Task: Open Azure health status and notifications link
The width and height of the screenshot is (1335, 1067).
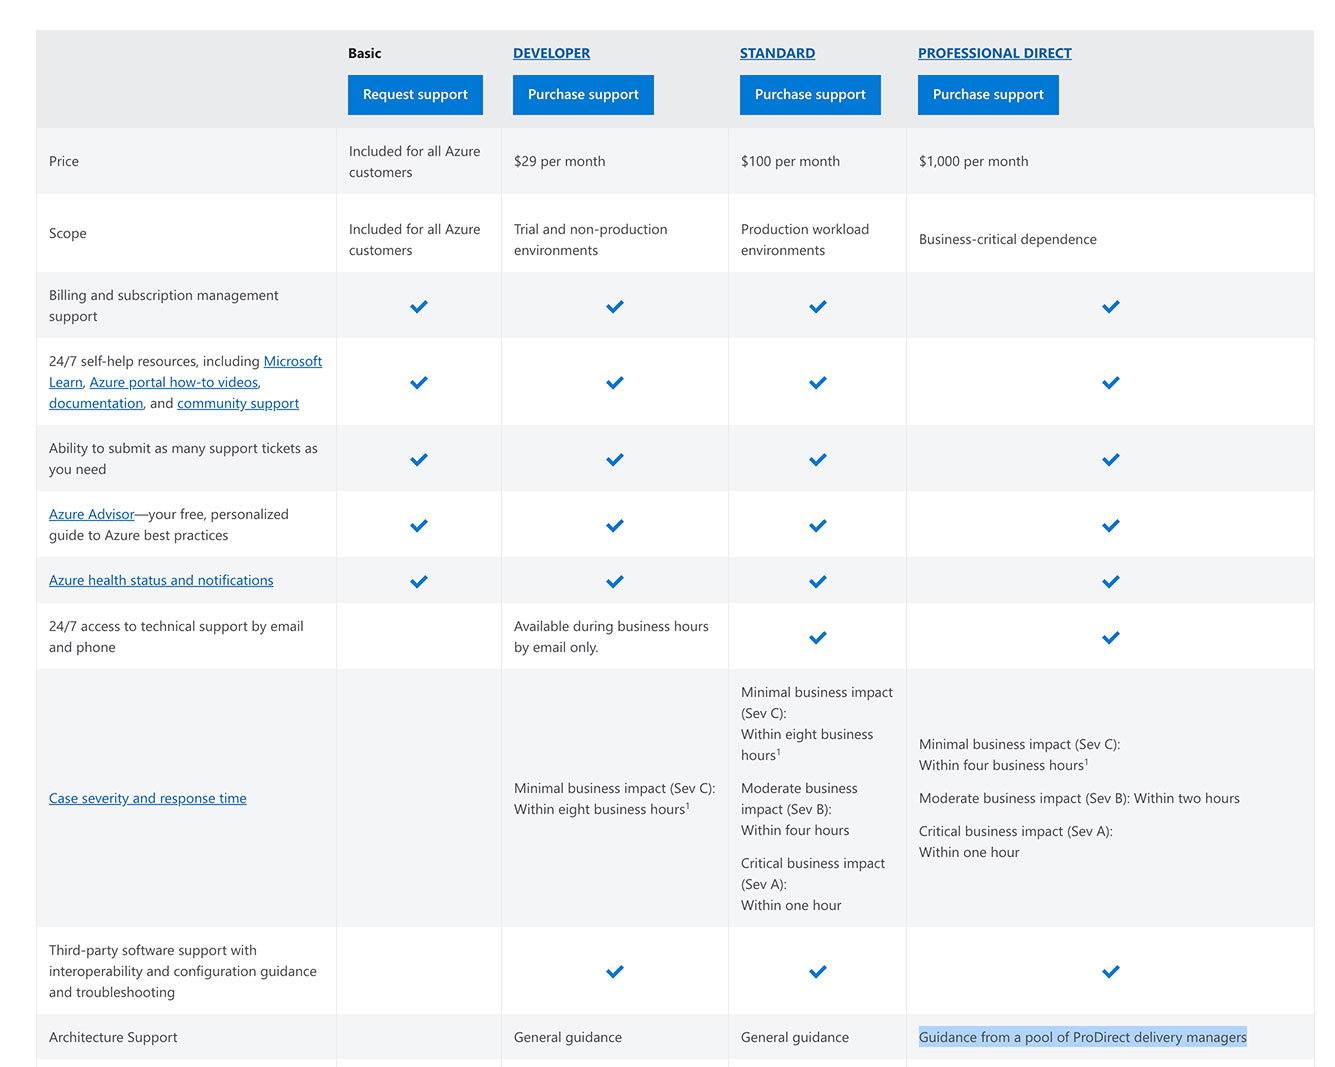Action: [x=161, y=580]
